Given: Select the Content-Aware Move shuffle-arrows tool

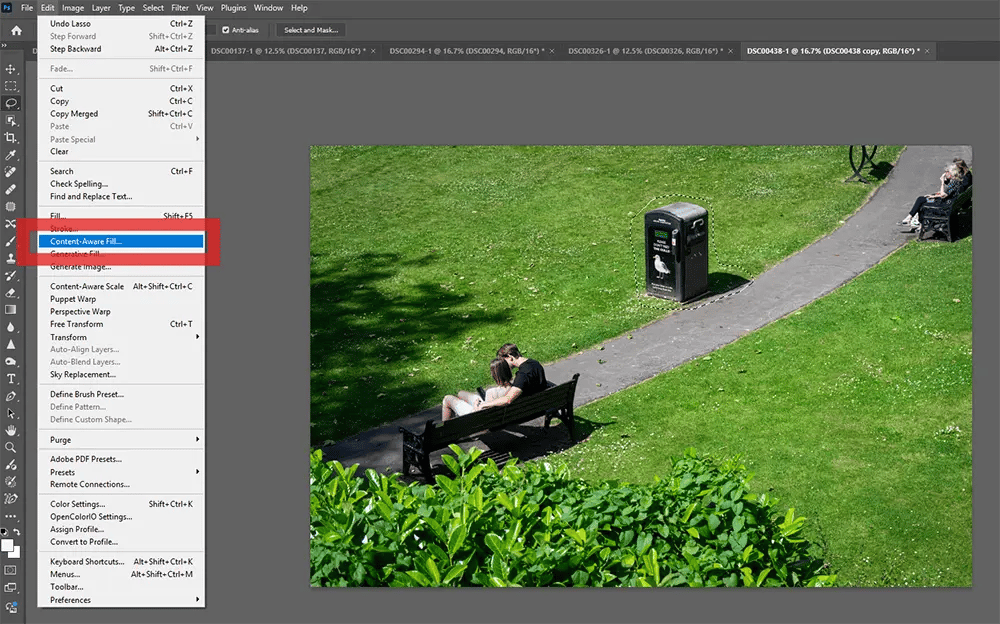Looking at the screenshot, I should 11,224.
